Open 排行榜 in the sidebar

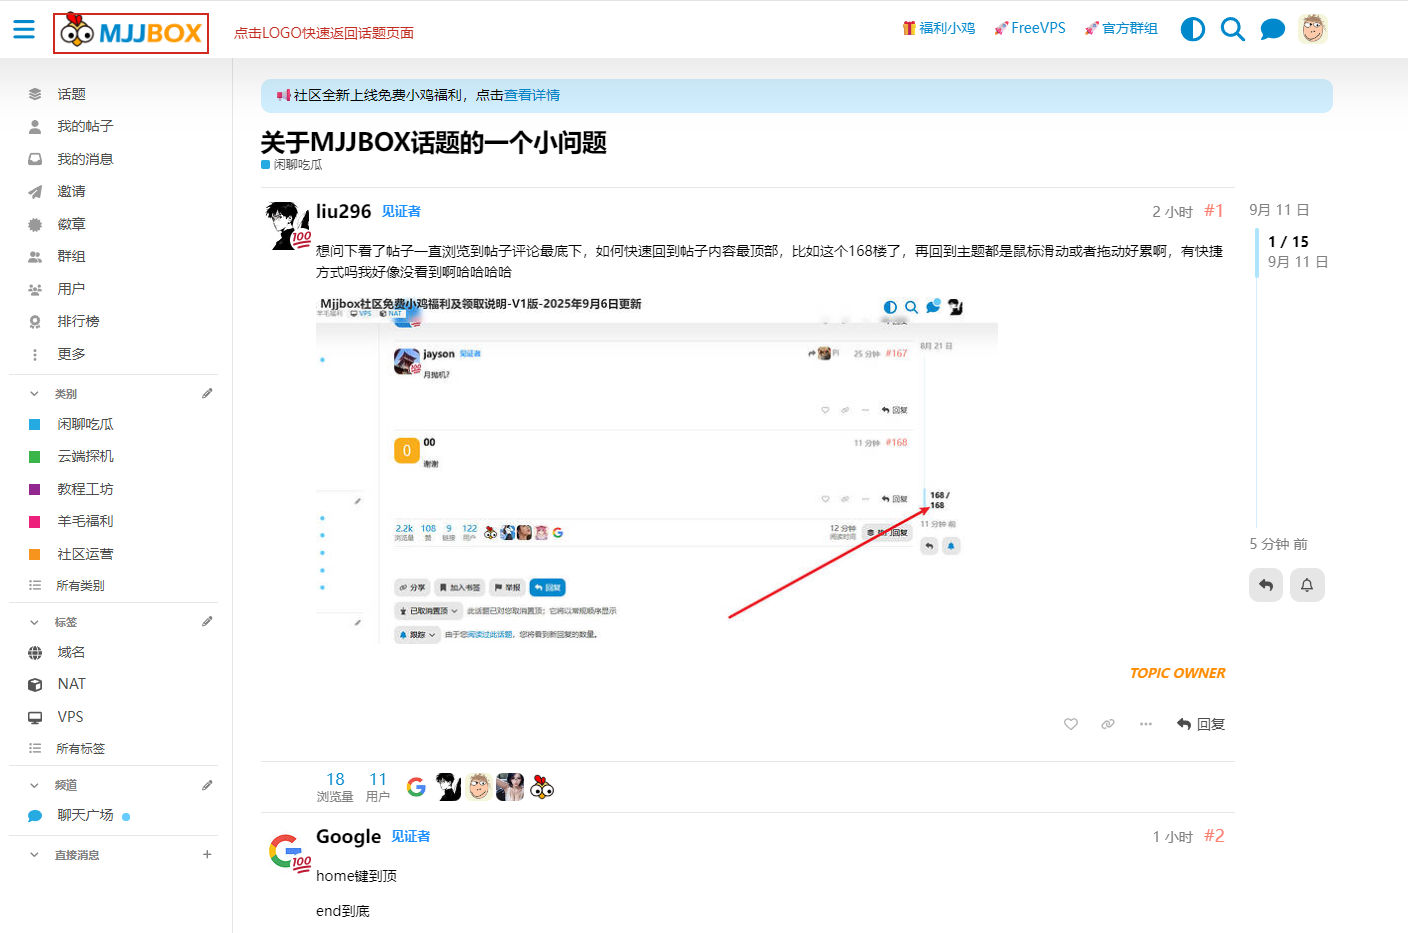[x=78, y=321]
